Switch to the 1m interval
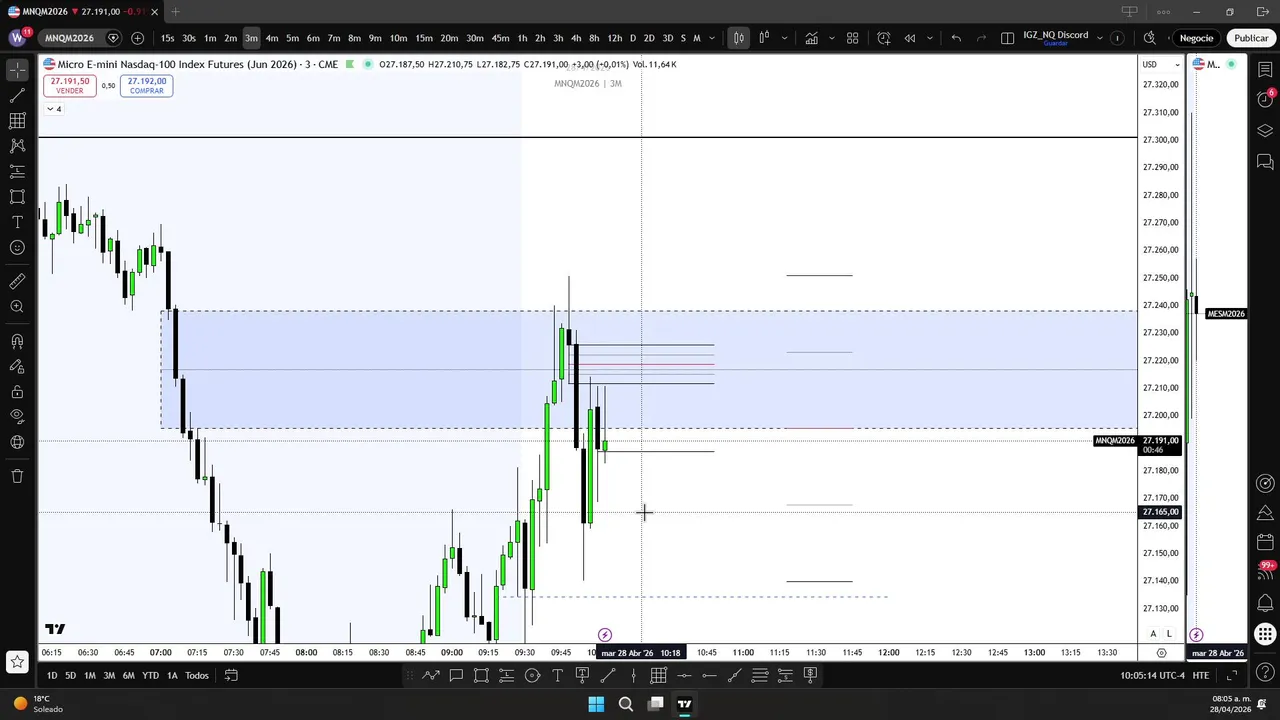Image resolution: width=1280 pixels, height=720 pixels. (210, 38)
